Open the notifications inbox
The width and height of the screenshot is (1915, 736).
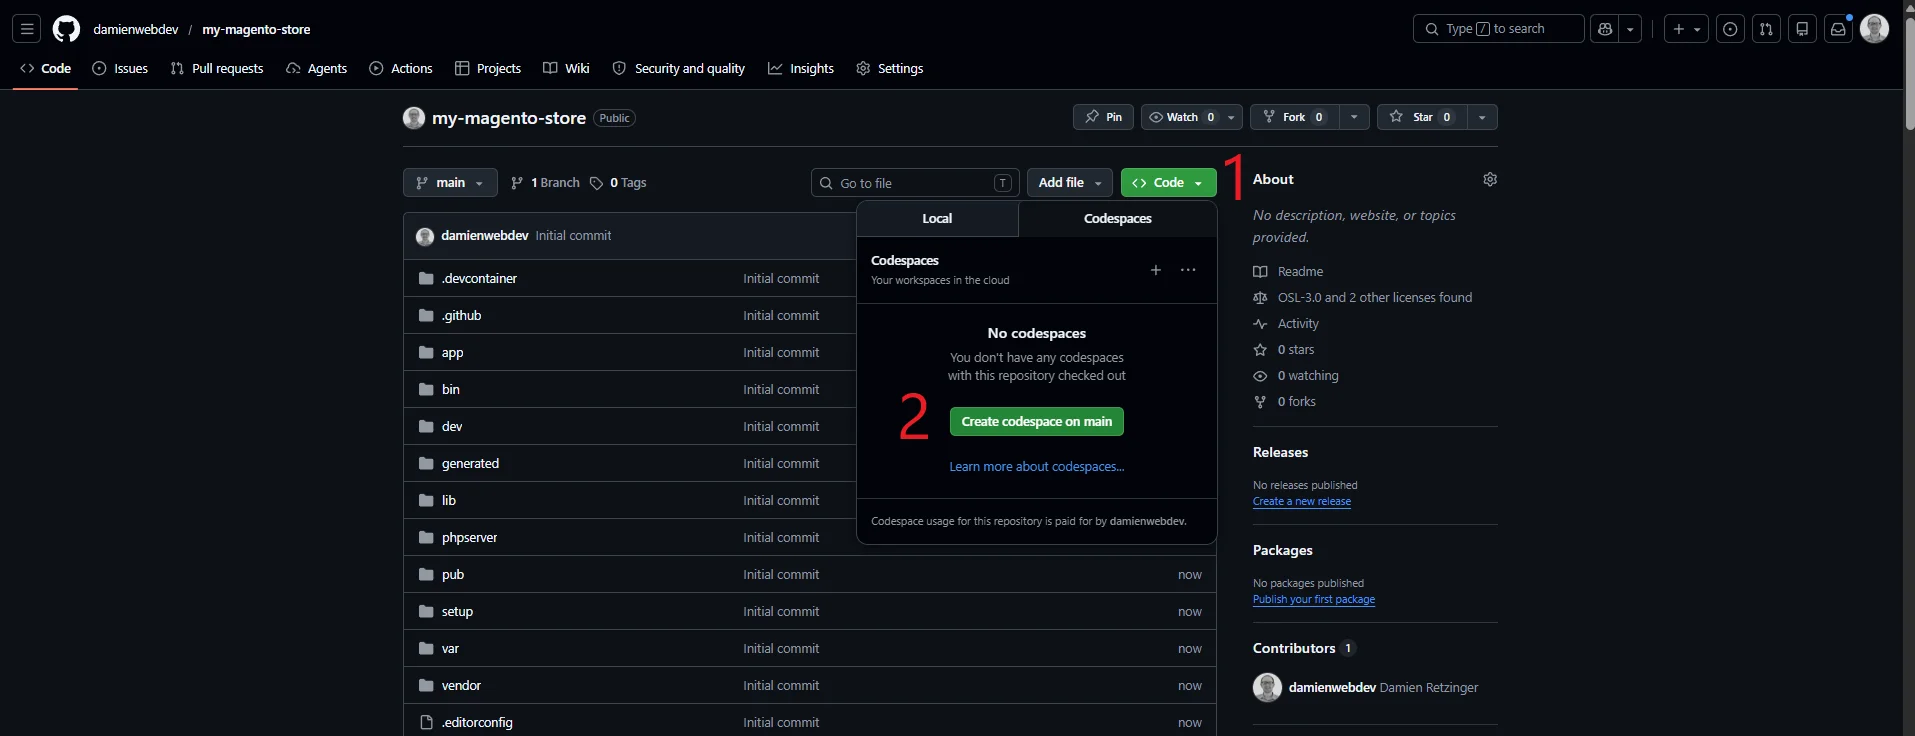(1838, 29)
